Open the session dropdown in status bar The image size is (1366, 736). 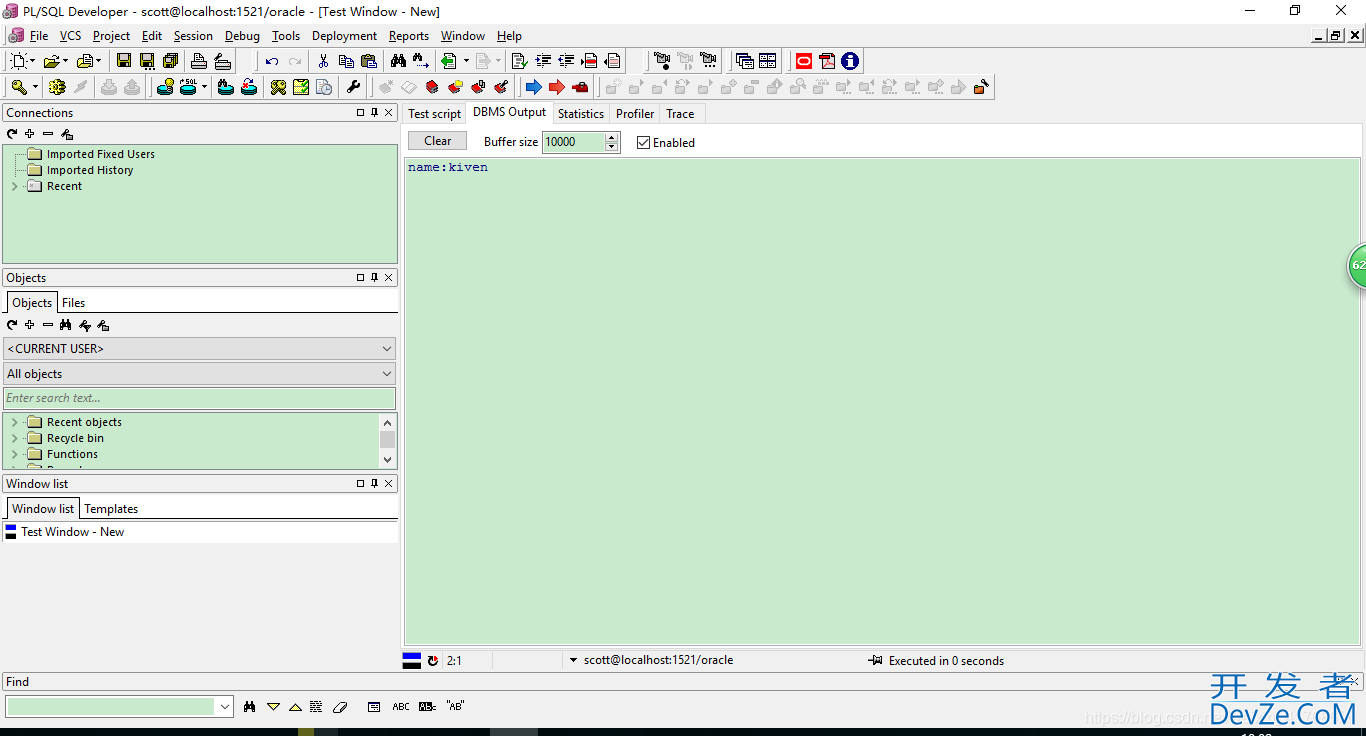point(573,661)
